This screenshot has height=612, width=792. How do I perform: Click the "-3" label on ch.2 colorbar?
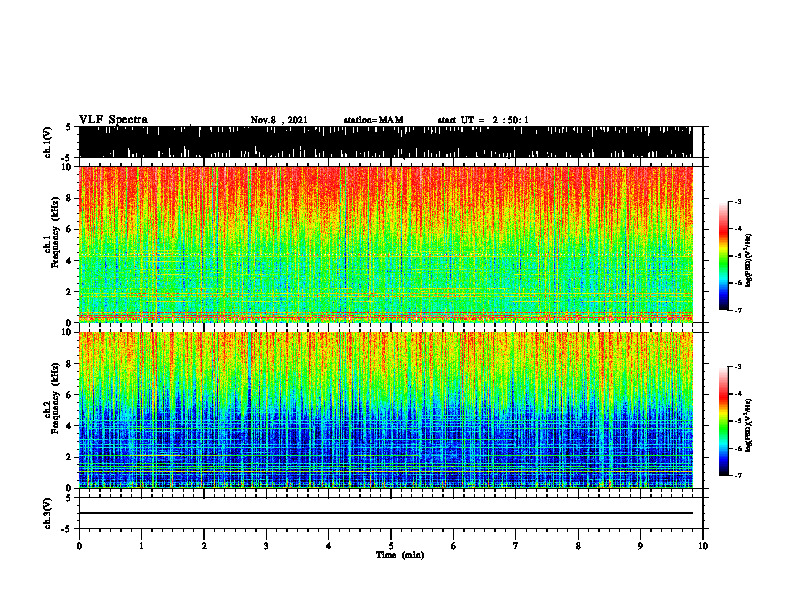tap(738, 367)
